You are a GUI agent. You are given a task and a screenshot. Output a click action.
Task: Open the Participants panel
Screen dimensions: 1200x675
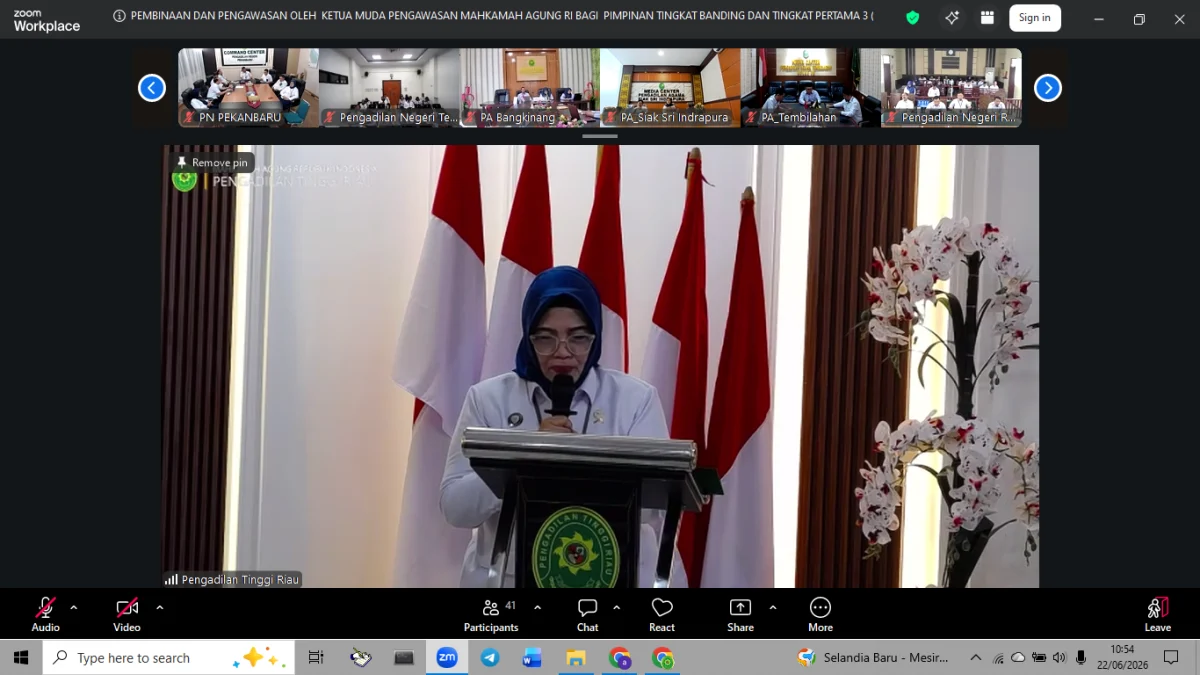point(491,614)
